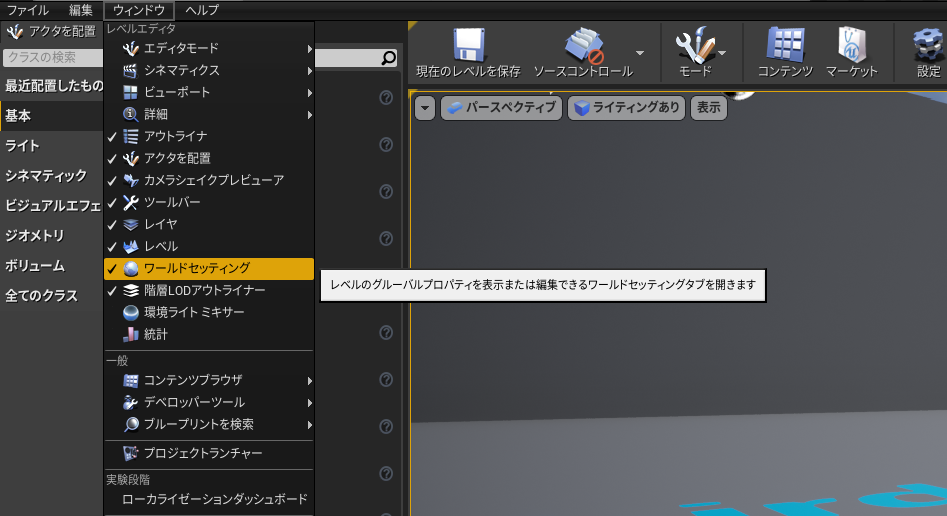The width and height of the screenshot is (947, 516).
Task: Open Settings (設定) gear icon
Action: (929, 45)
